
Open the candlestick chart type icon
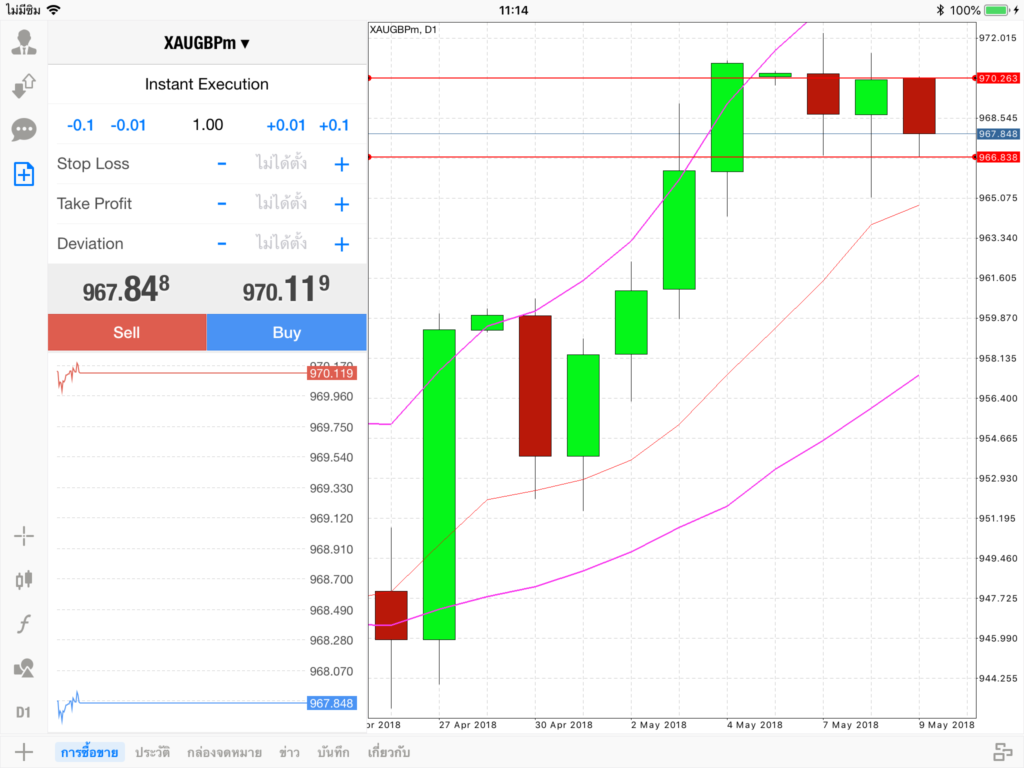(24, 579)
